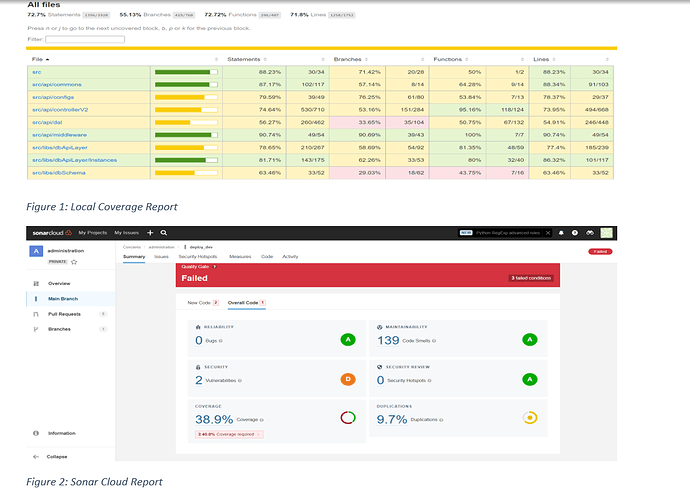690x488 pixels.
Task: Click the coverage bar for src/libs/dbApiLayer
Action: (186, 148)
